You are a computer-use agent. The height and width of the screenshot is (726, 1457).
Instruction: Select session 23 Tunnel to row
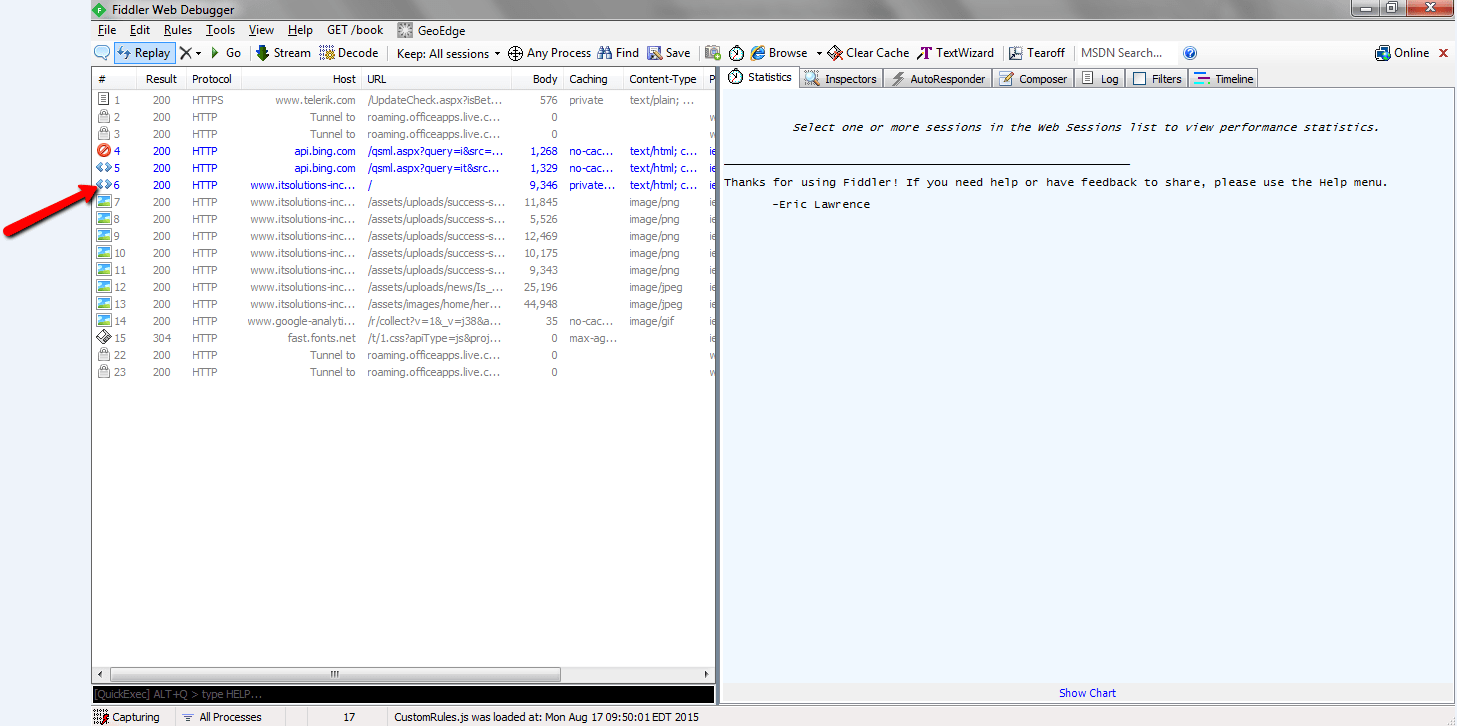(x=403, y=372)
